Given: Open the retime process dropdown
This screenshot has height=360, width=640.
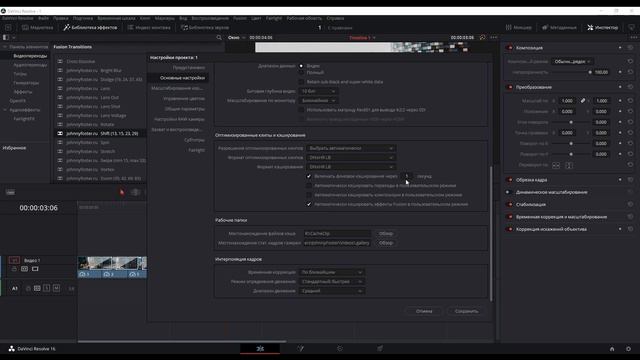Looking at the screenshot, I should click(331, 272).
